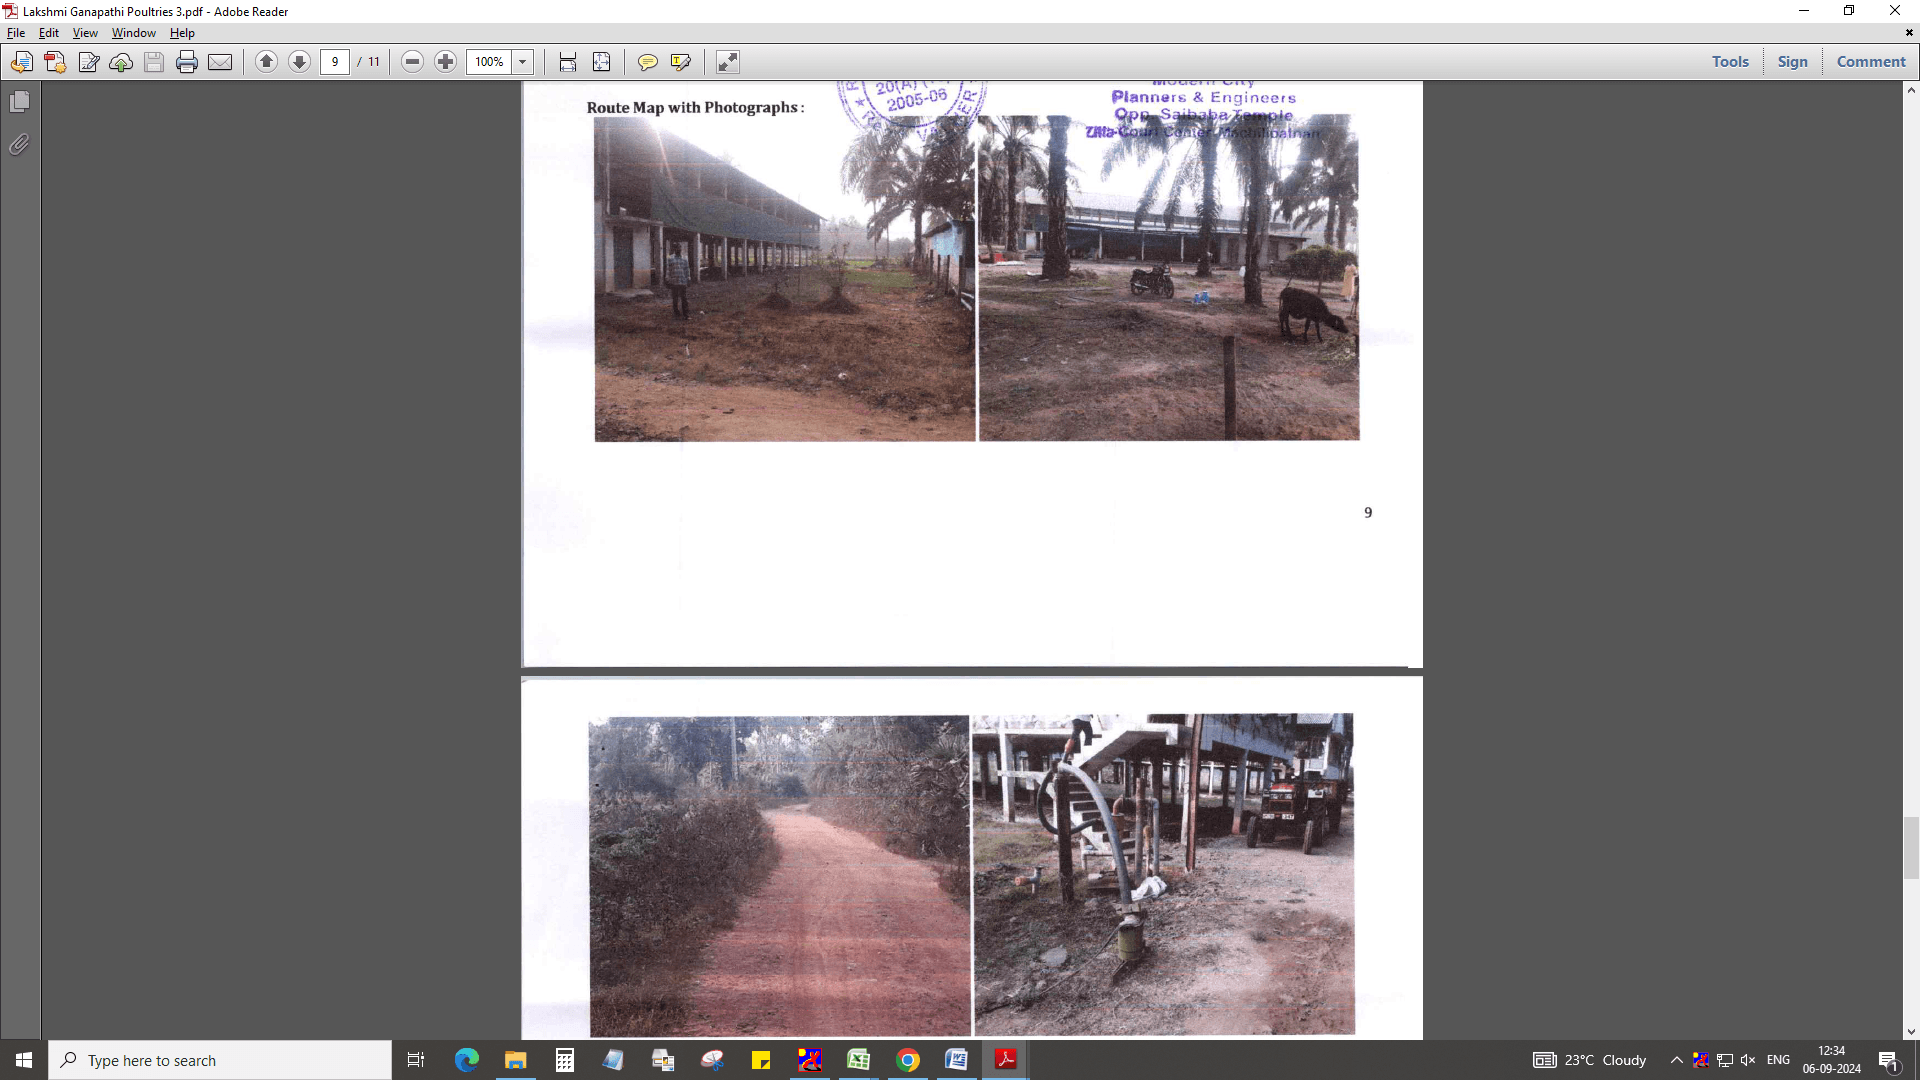Click the fit width scrolling mode icon

(568, 62)
